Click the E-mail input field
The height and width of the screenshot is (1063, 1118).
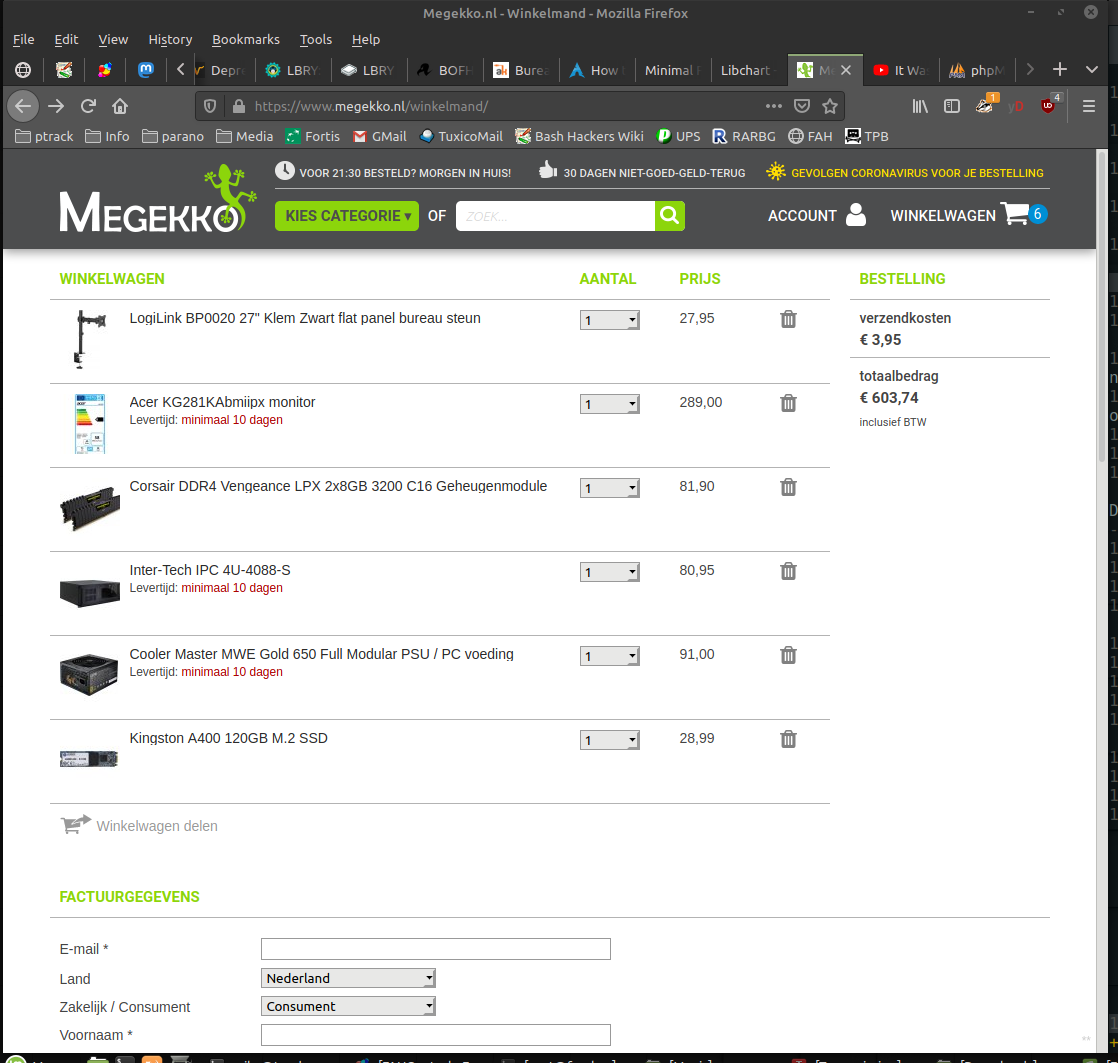click(436, 949)
